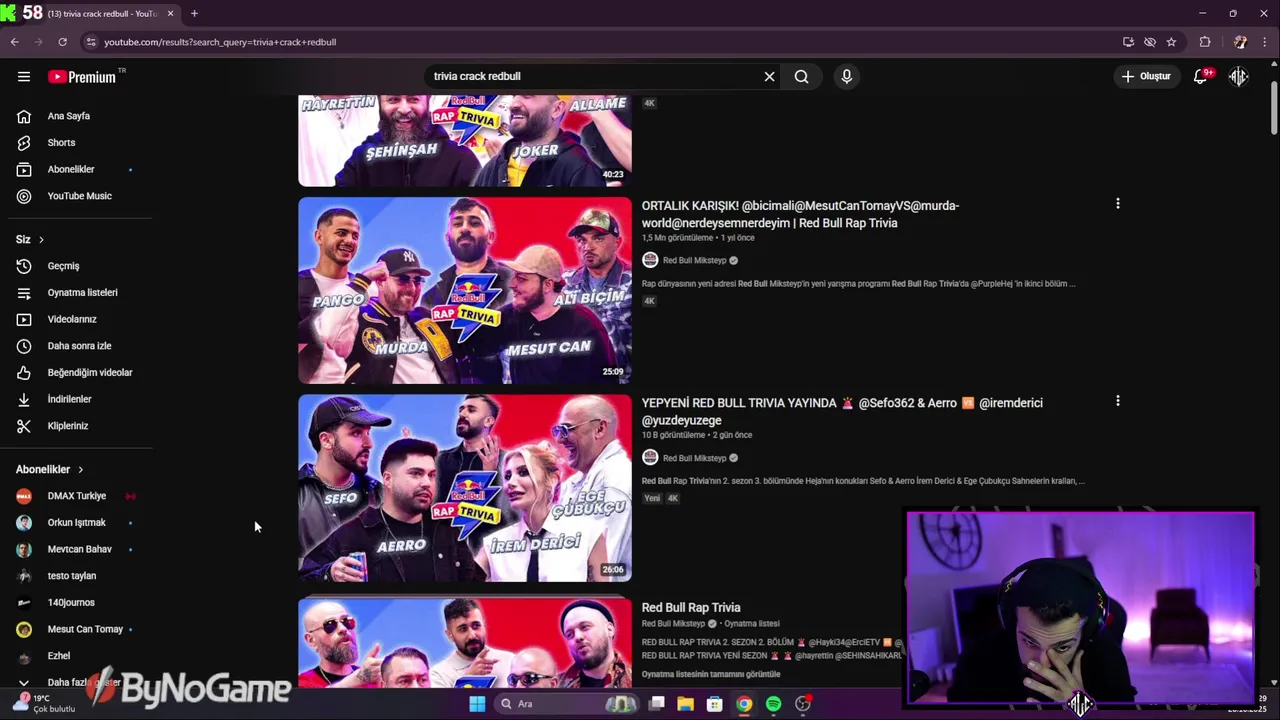This screenshot has width=1280, height=720.
Task: Open the notifications bell
Action: click(x=1201, y=76)
